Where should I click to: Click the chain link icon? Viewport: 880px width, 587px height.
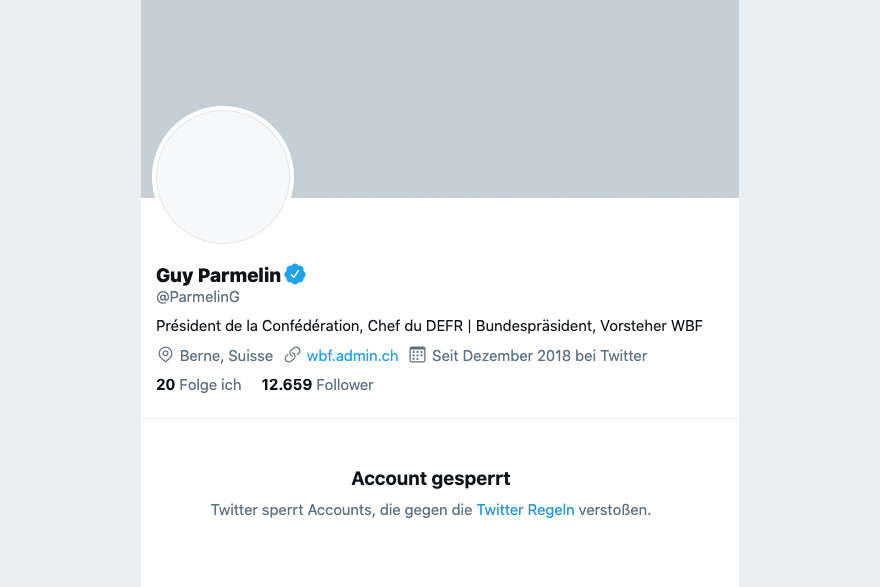pos(293,355)
